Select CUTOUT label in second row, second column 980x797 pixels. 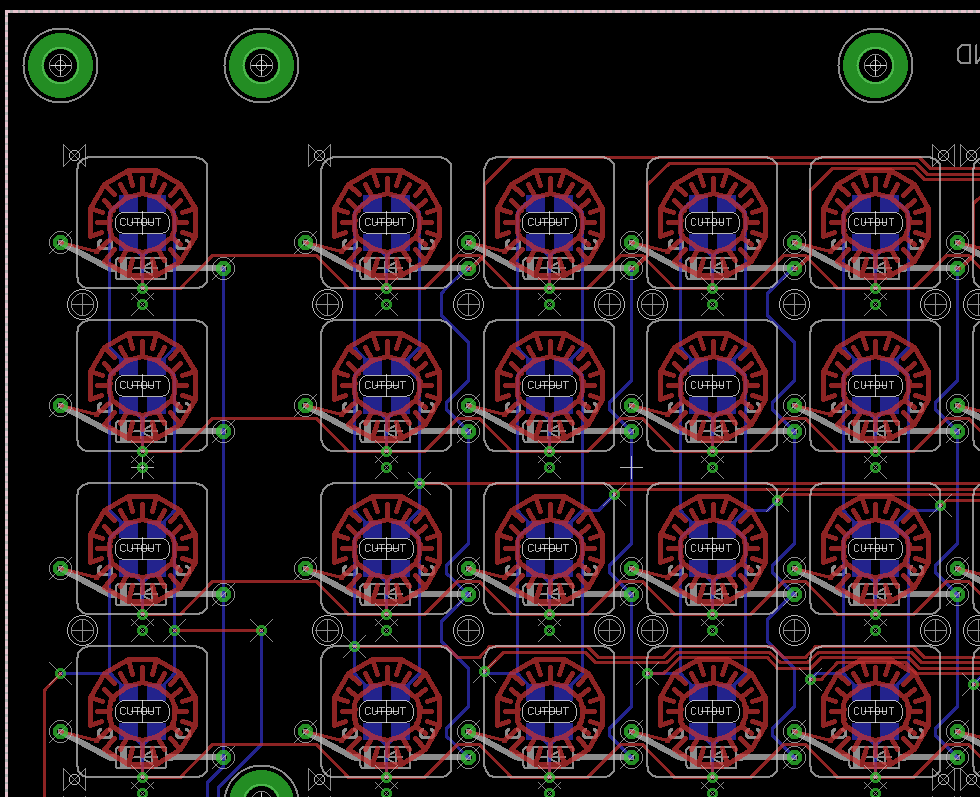385,385
